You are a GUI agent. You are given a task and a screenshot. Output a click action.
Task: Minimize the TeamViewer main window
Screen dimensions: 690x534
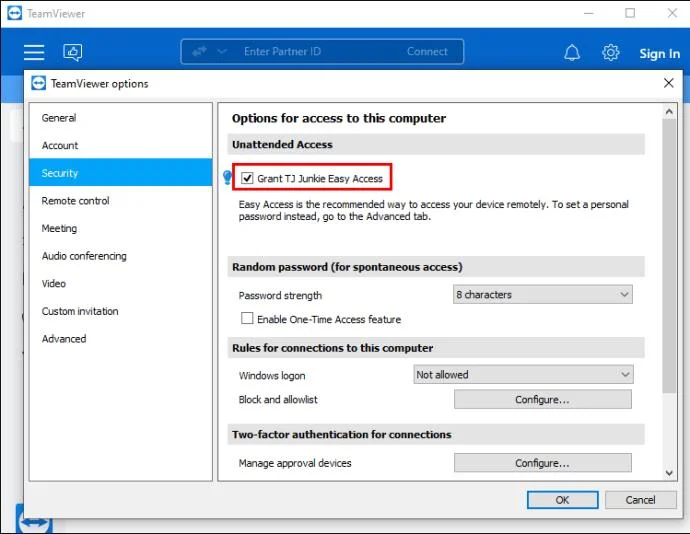(x=588, y=13)
